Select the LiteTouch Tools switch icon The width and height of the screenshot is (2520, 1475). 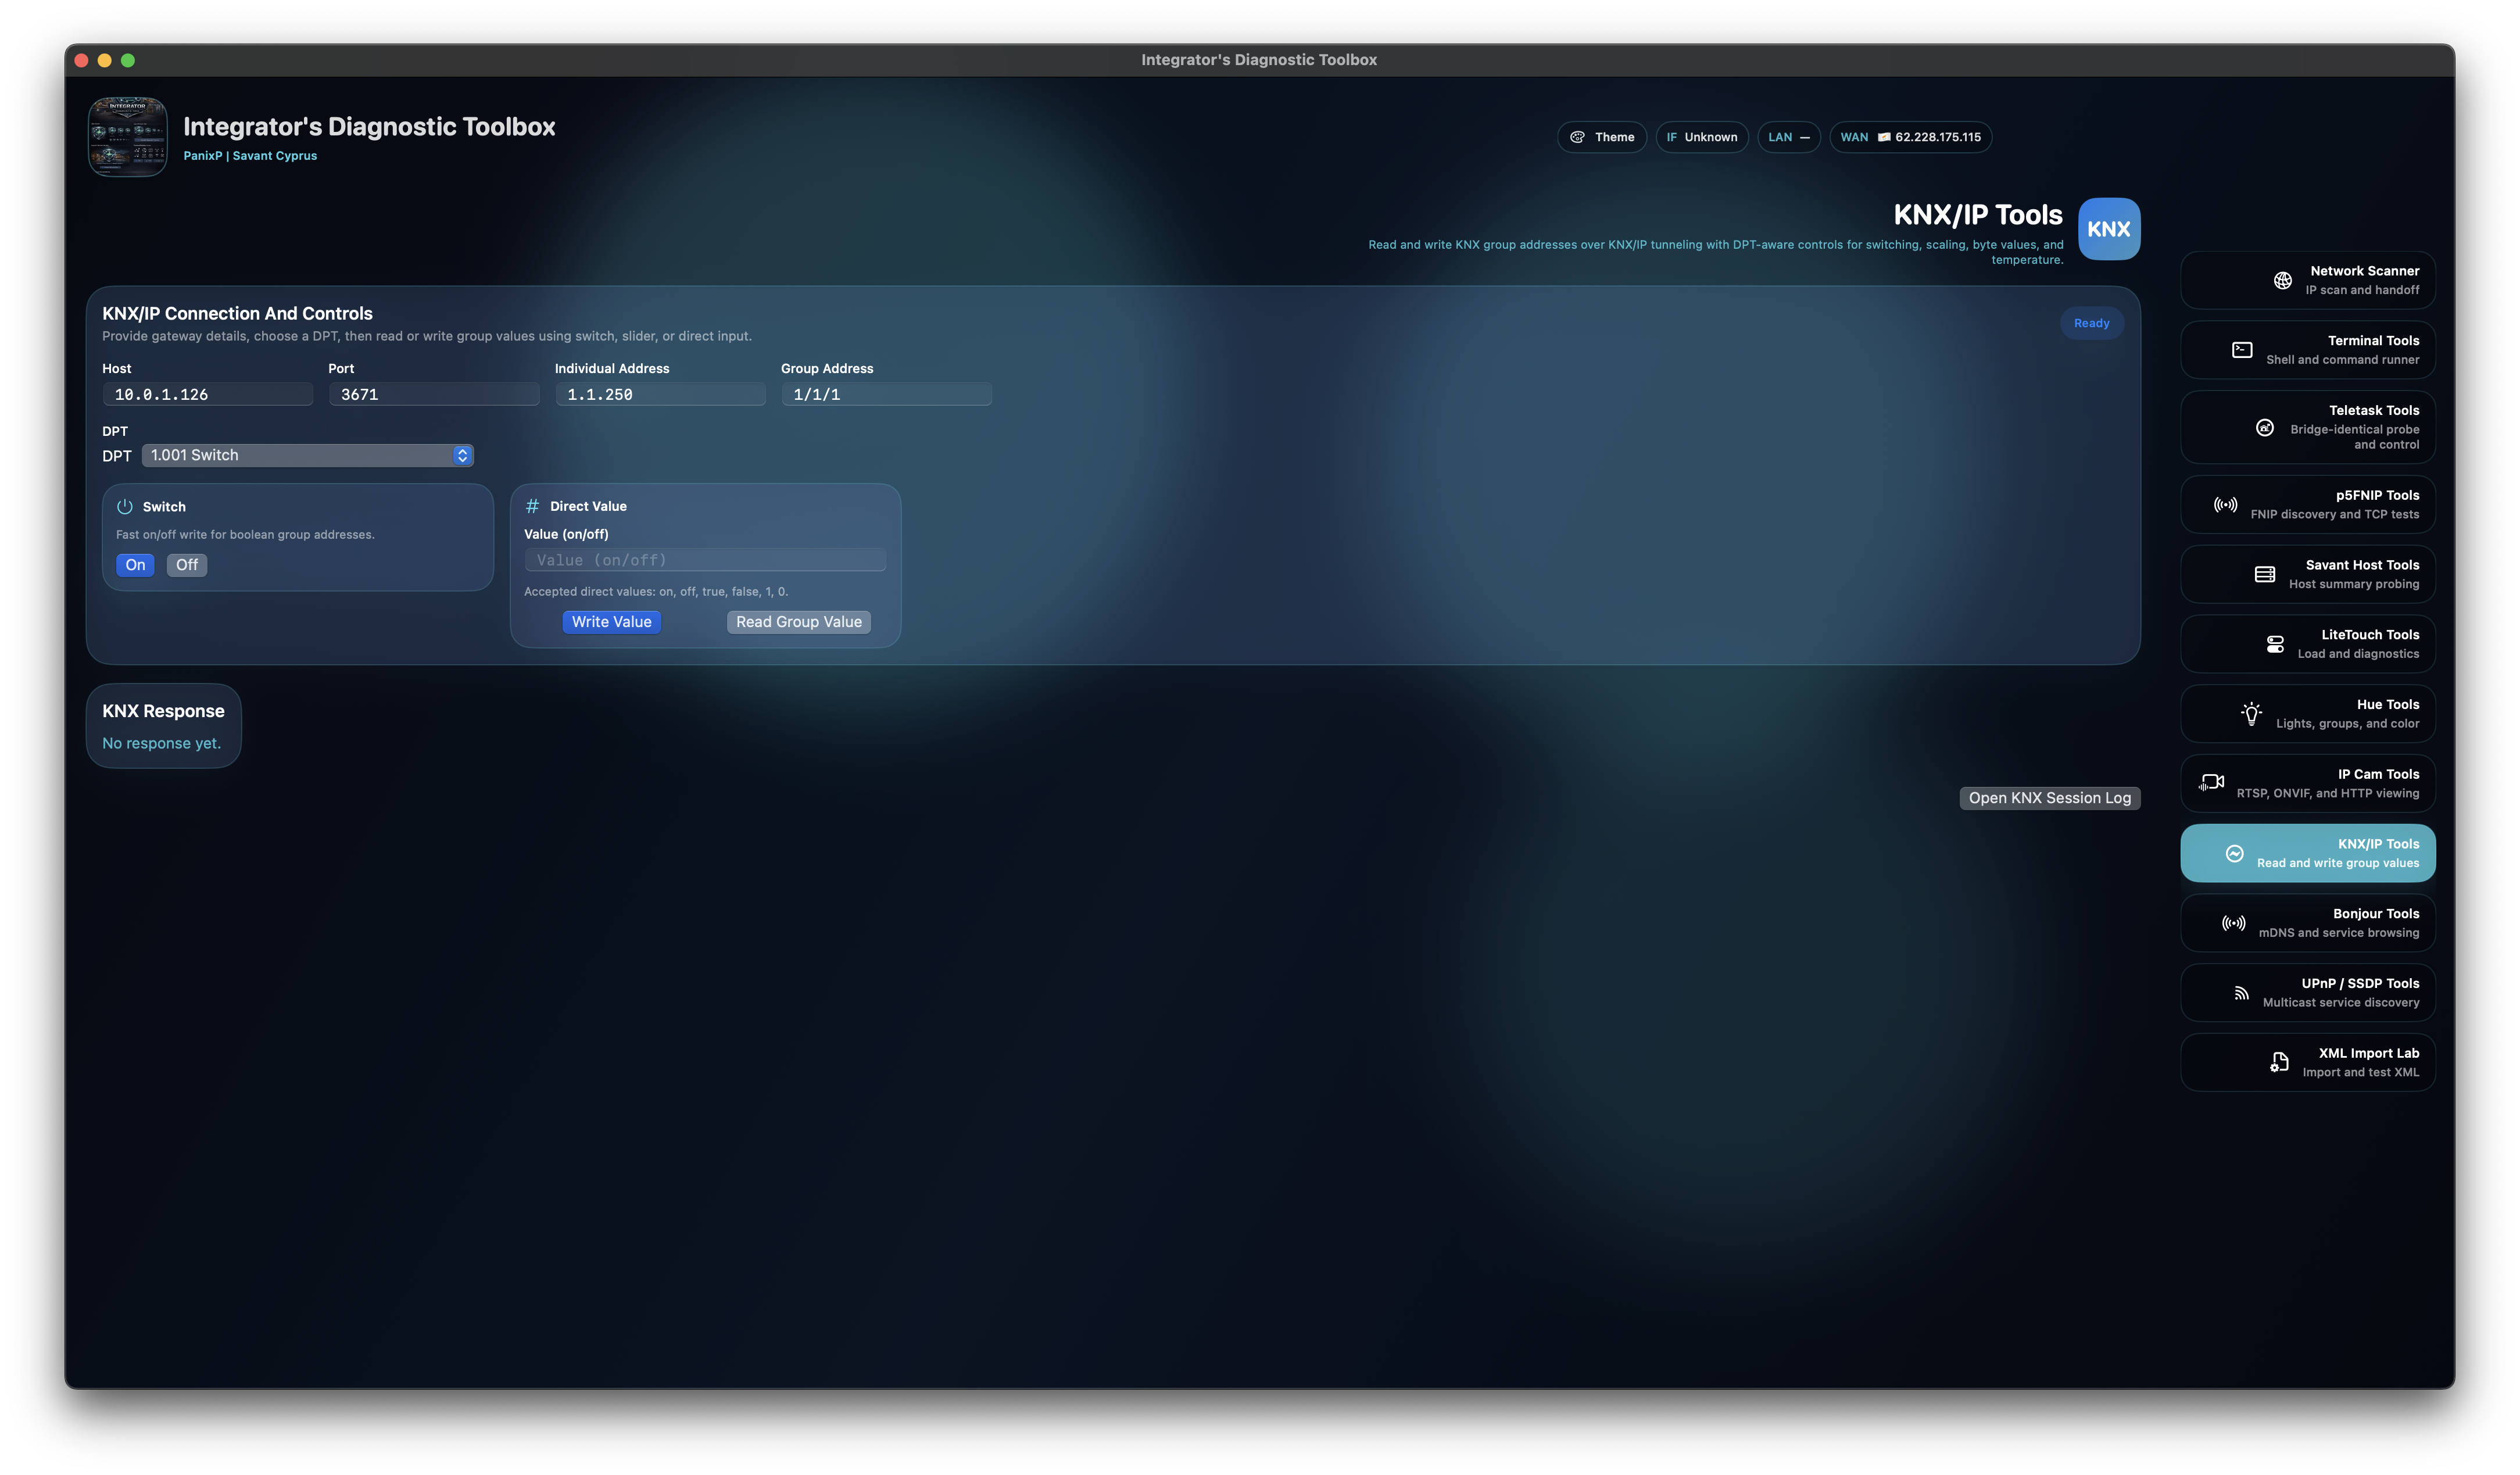point(2275,644)
